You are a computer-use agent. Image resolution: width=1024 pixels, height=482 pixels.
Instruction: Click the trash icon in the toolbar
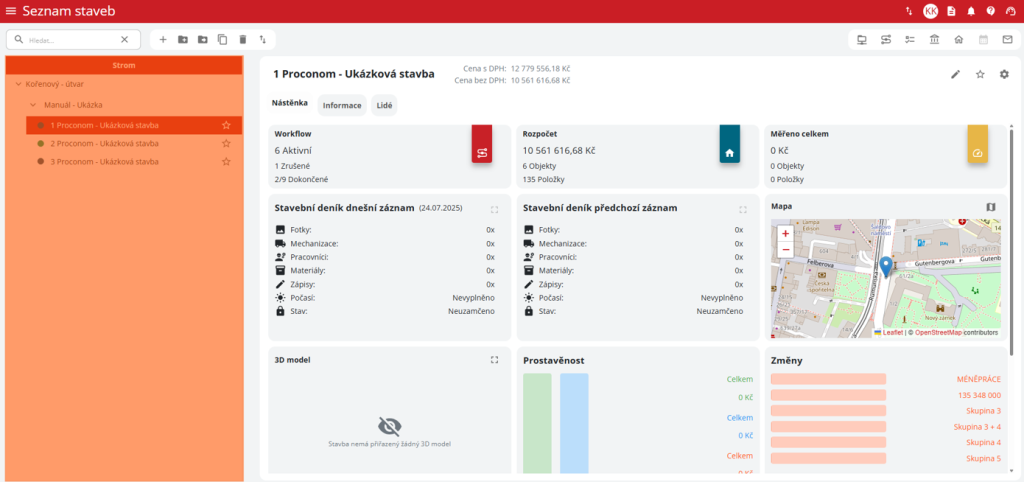point(242,39)
